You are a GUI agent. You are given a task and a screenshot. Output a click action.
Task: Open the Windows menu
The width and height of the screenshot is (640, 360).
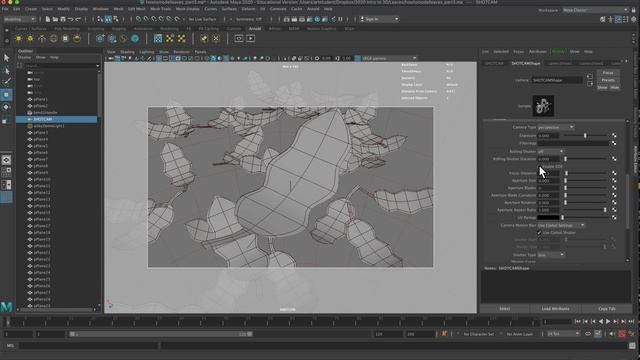click(100, 9)
